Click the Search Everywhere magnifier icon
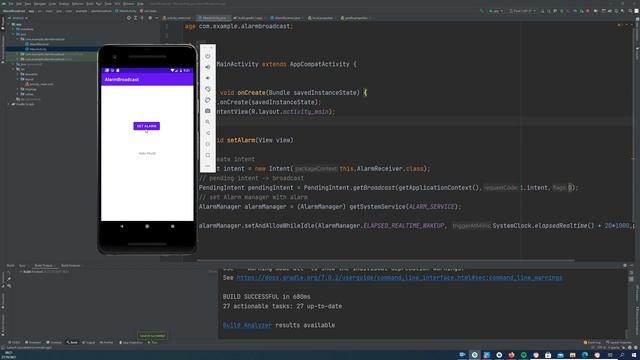 (622, 11)
